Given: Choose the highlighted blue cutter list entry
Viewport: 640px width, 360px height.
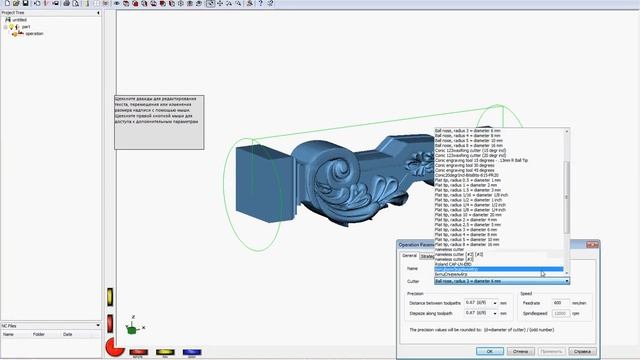Looking at the screenshot, I should pyautogui.click(x=499, y=269).
